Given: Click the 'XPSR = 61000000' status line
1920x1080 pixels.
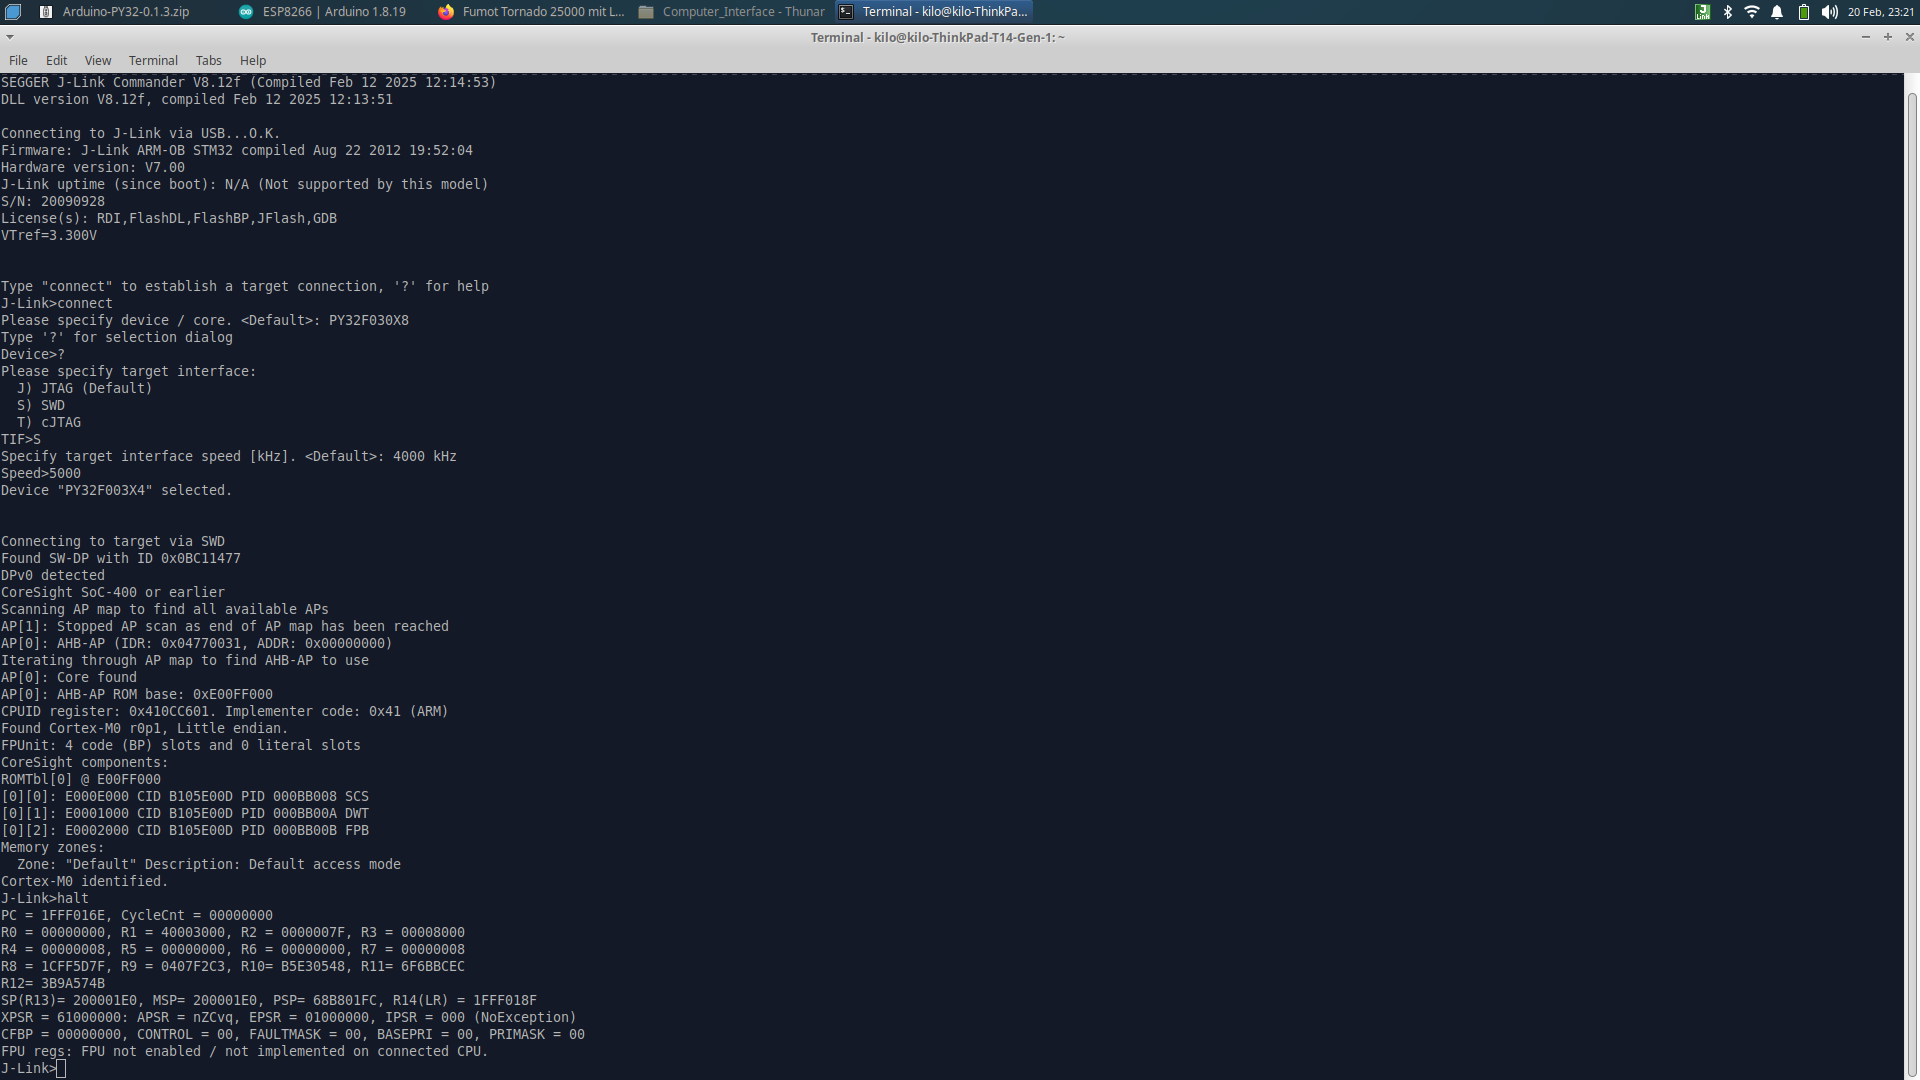Looking at the screenshot, I should coord(289,1017).
